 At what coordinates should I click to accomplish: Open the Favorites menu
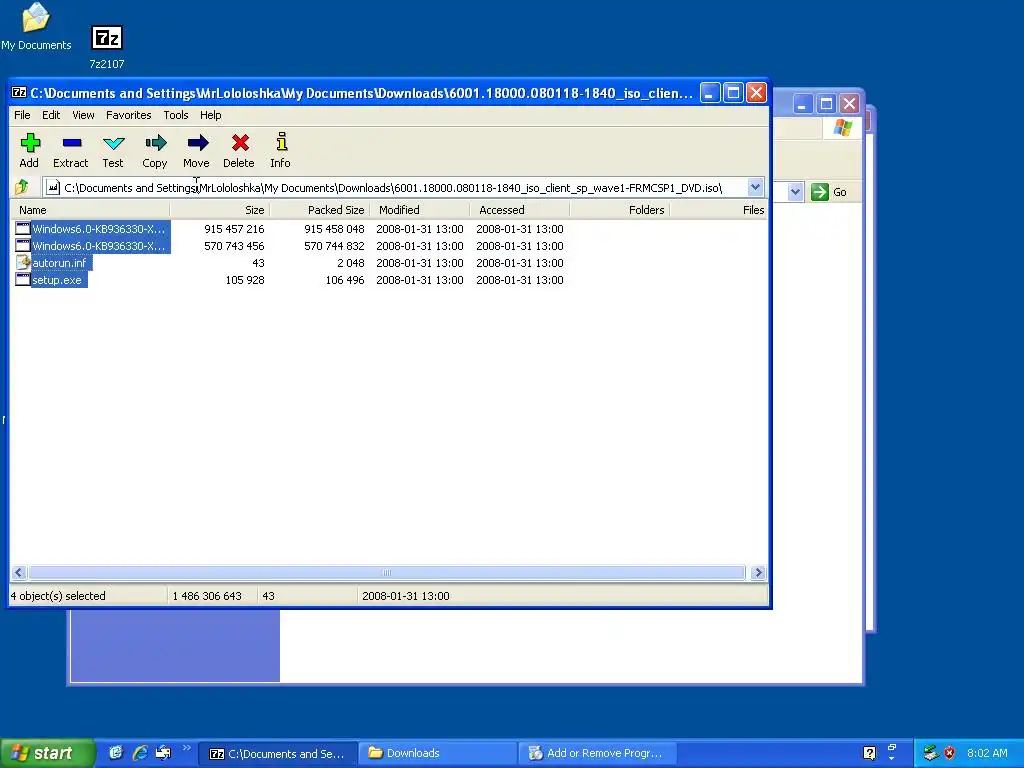point(129,115)
